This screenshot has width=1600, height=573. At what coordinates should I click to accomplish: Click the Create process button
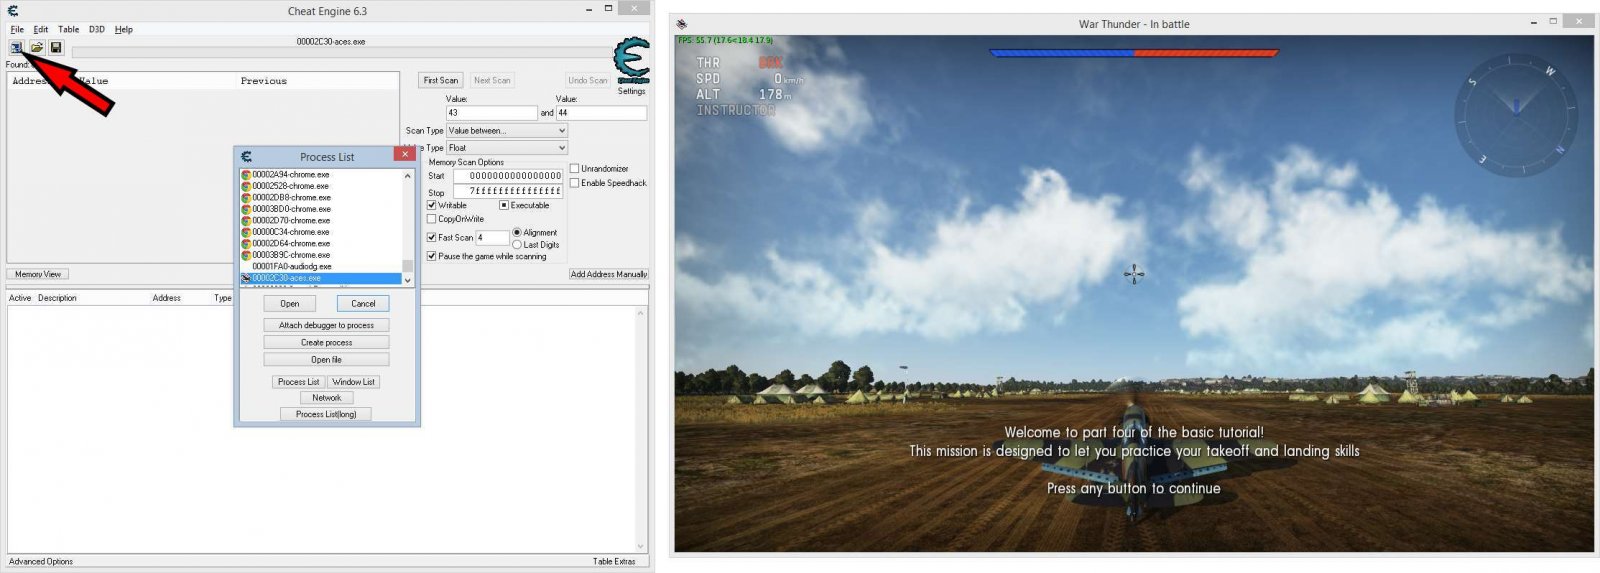327,342
